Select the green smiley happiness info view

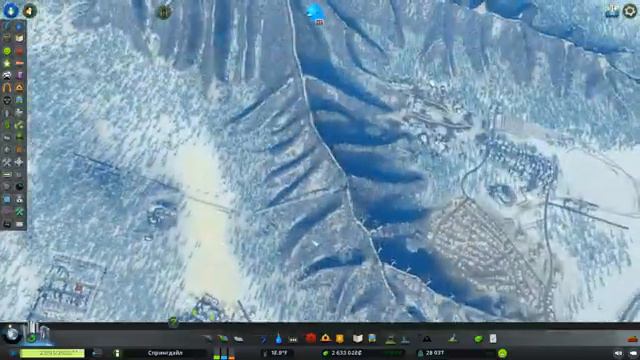(x=7, y=51)
